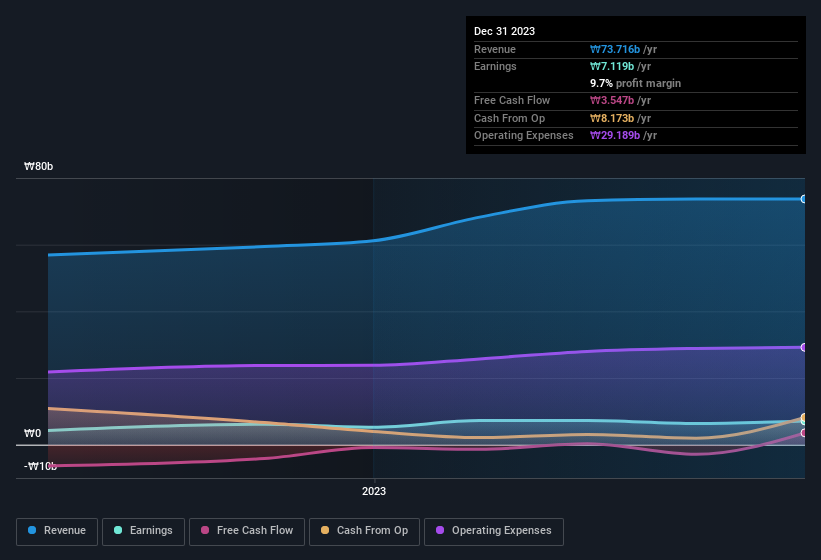The width and height of the screenshot is (821, 560).
Task: Click the Cash From Op end marker
Action: click(804, 418)
